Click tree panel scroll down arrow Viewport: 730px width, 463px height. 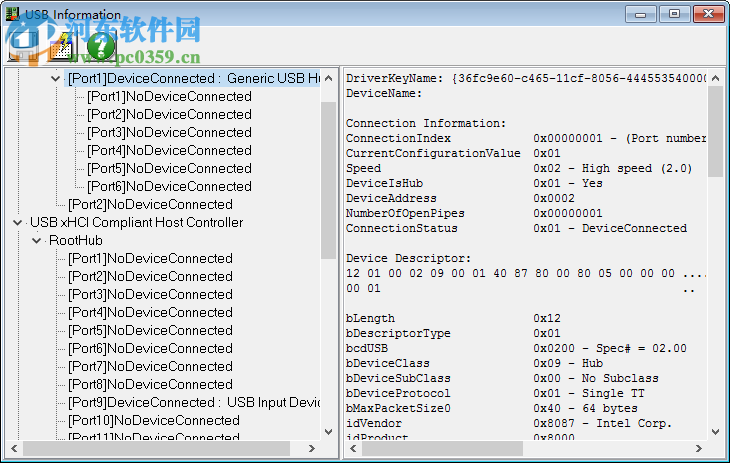click(x=329, y=432)
